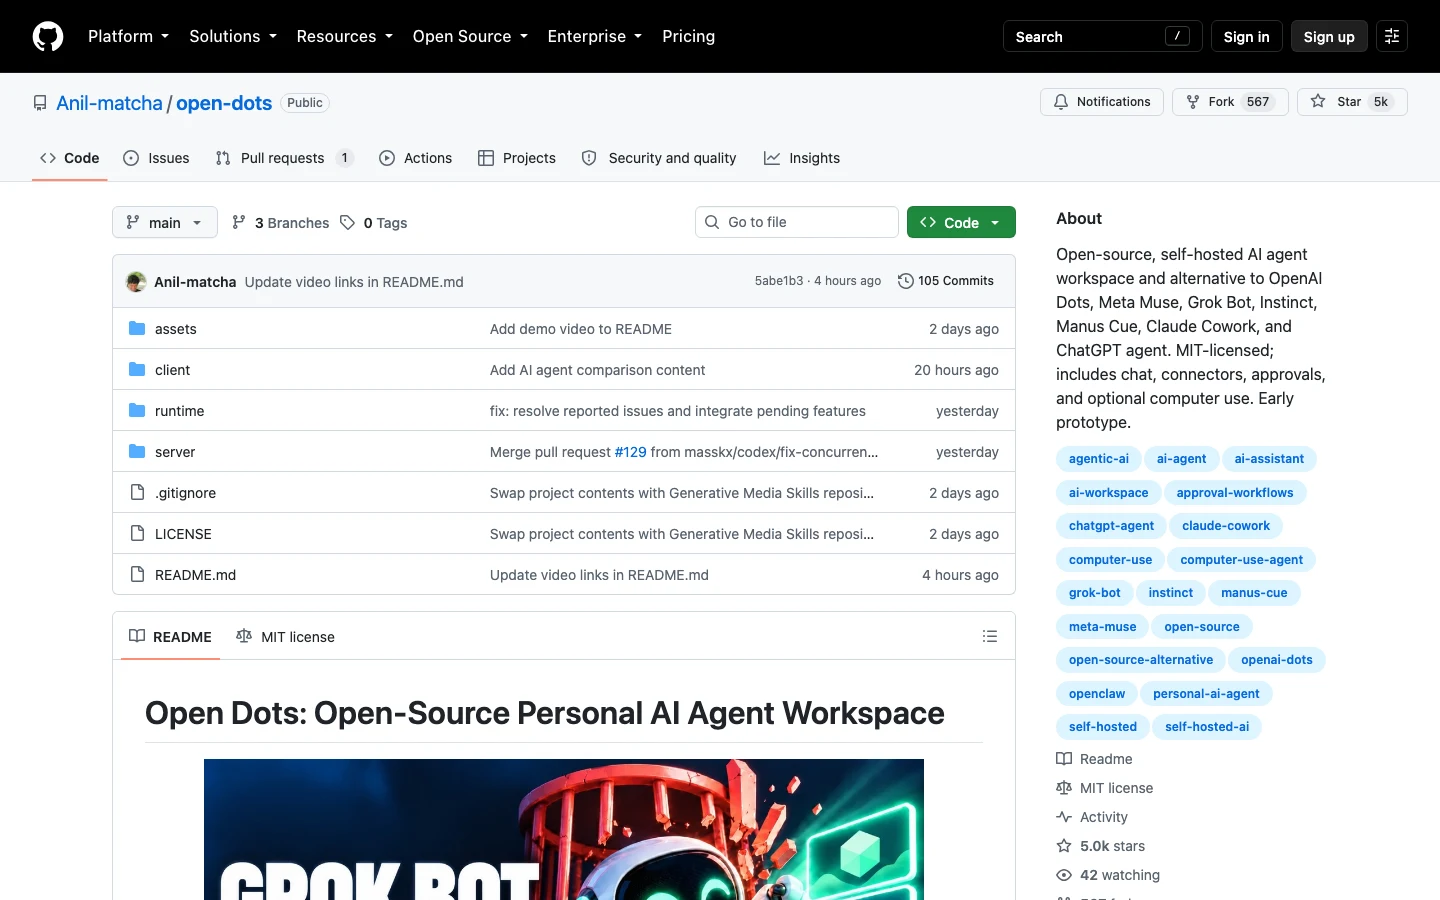1440x900 pixels.
Task: Expand the Platform menu
Action: [x=129, y=36]
